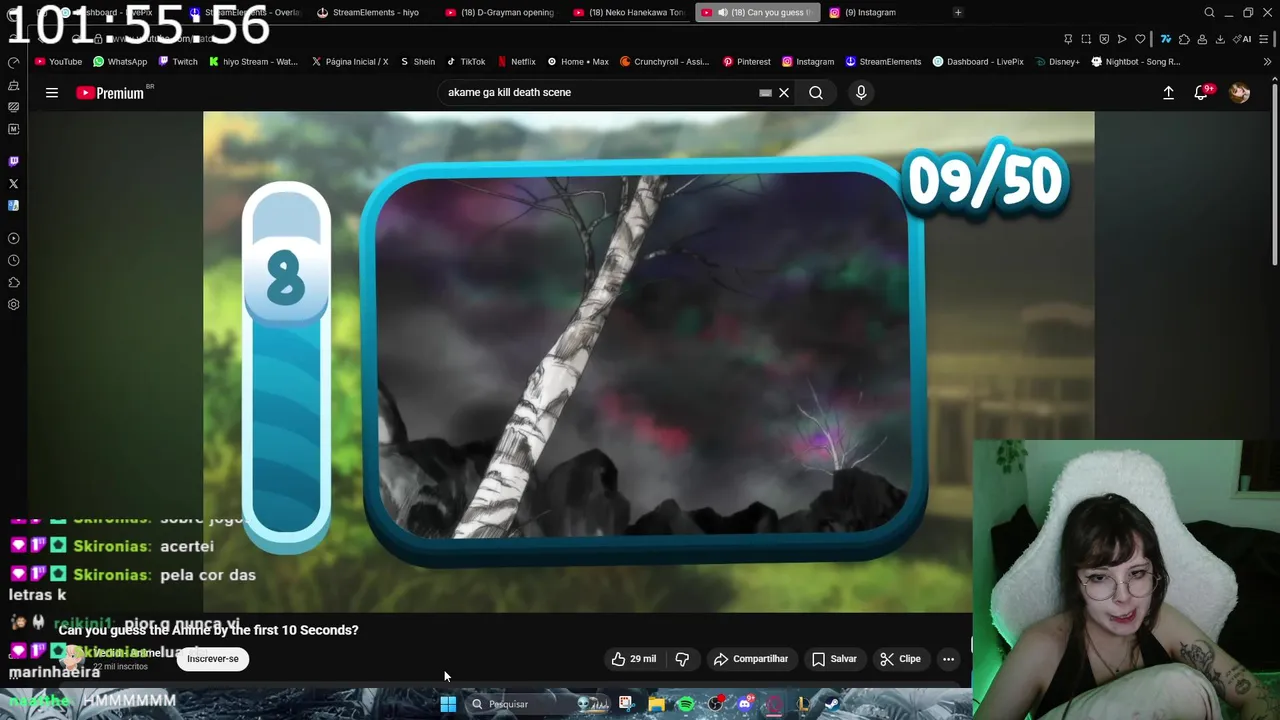Expand the bookmarks bar overflow chevron

(1267, 62)
